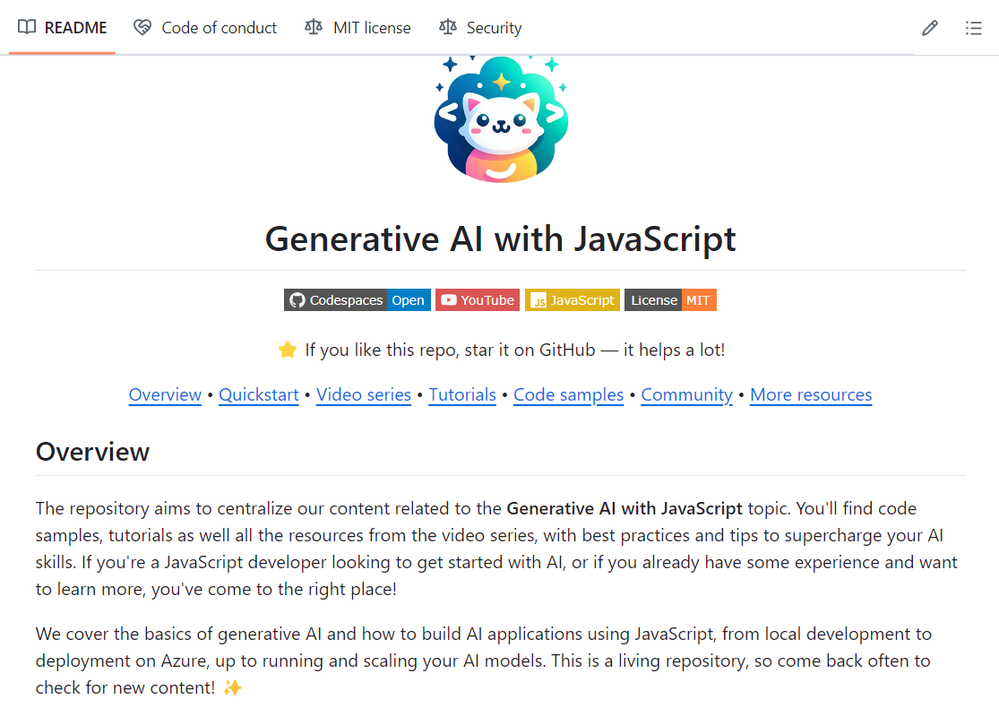The width and height of the screenshot is (999, 718).
Task: Click the cat mascot logo image
Action: tap(501, 119)
